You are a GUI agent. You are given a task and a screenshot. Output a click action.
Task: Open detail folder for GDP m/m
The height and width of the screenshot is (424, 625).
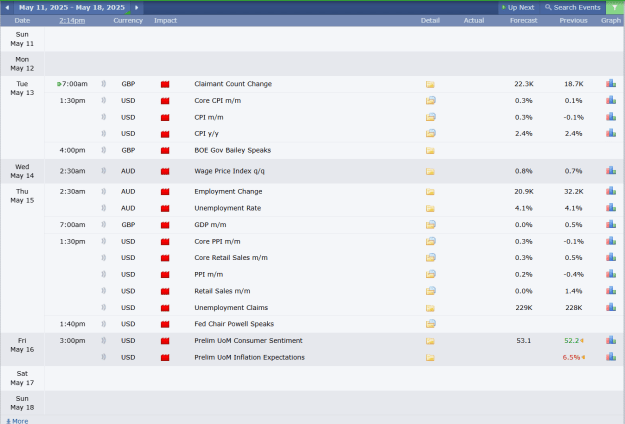click(x=430, y=225)
